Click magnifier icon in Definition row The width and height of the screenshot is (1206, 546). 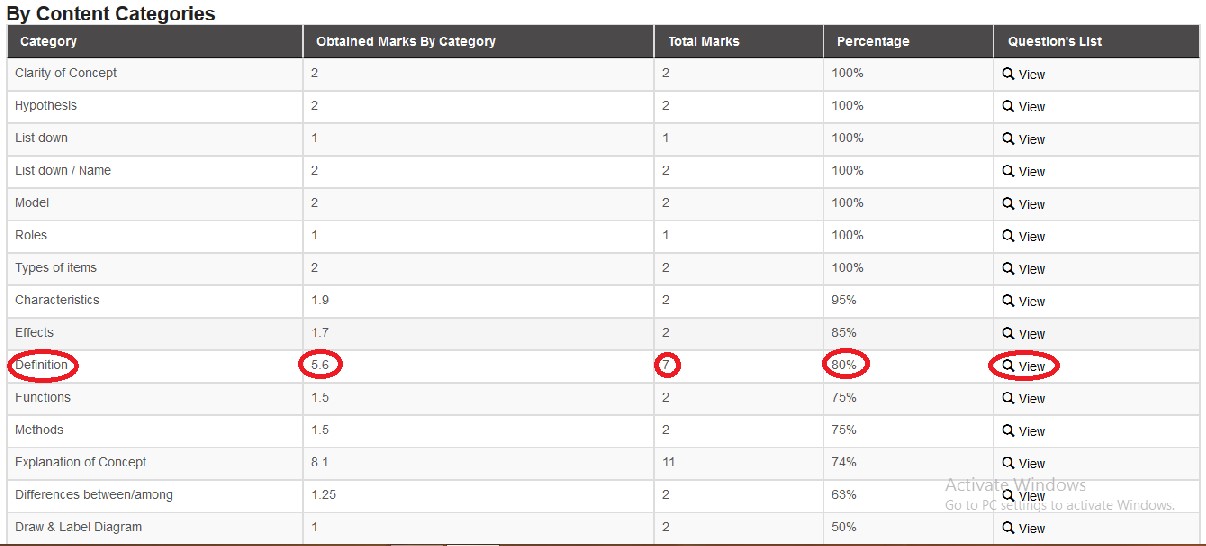tap(1008, 366)
